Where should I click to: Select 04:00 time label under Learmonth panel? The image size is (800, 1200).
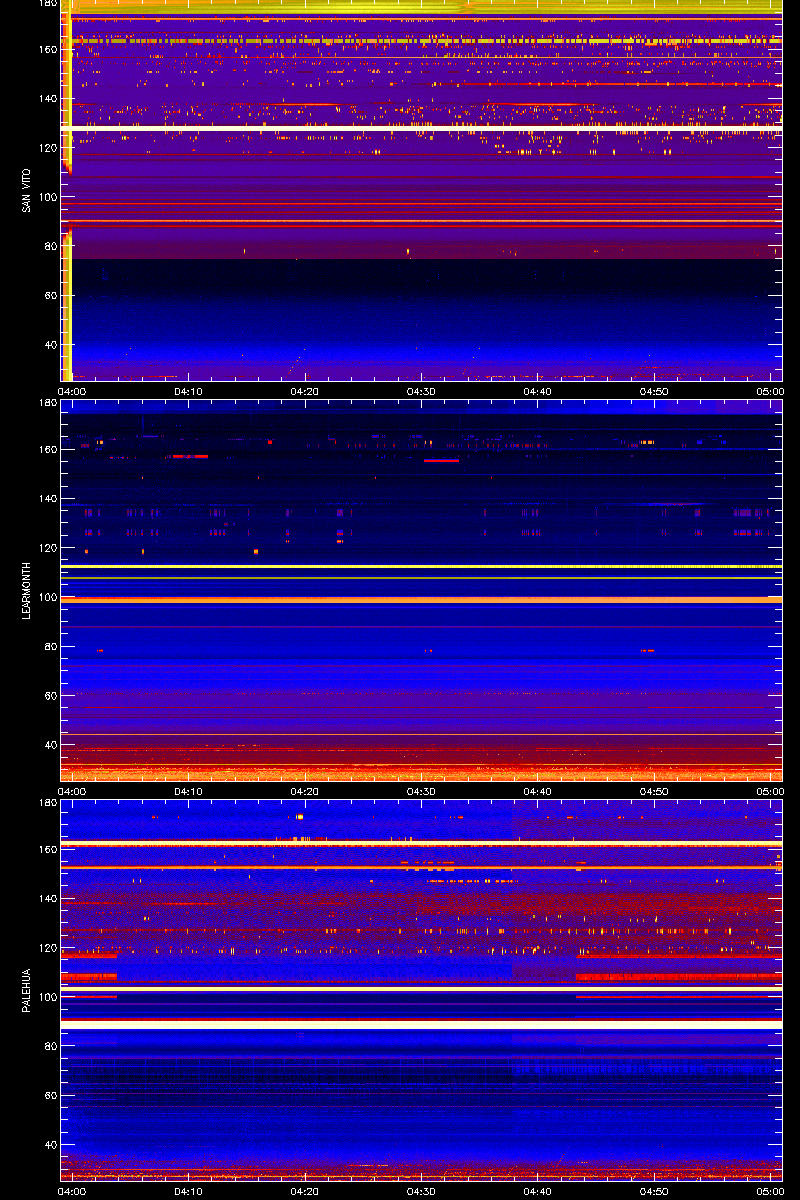(73, 791)
